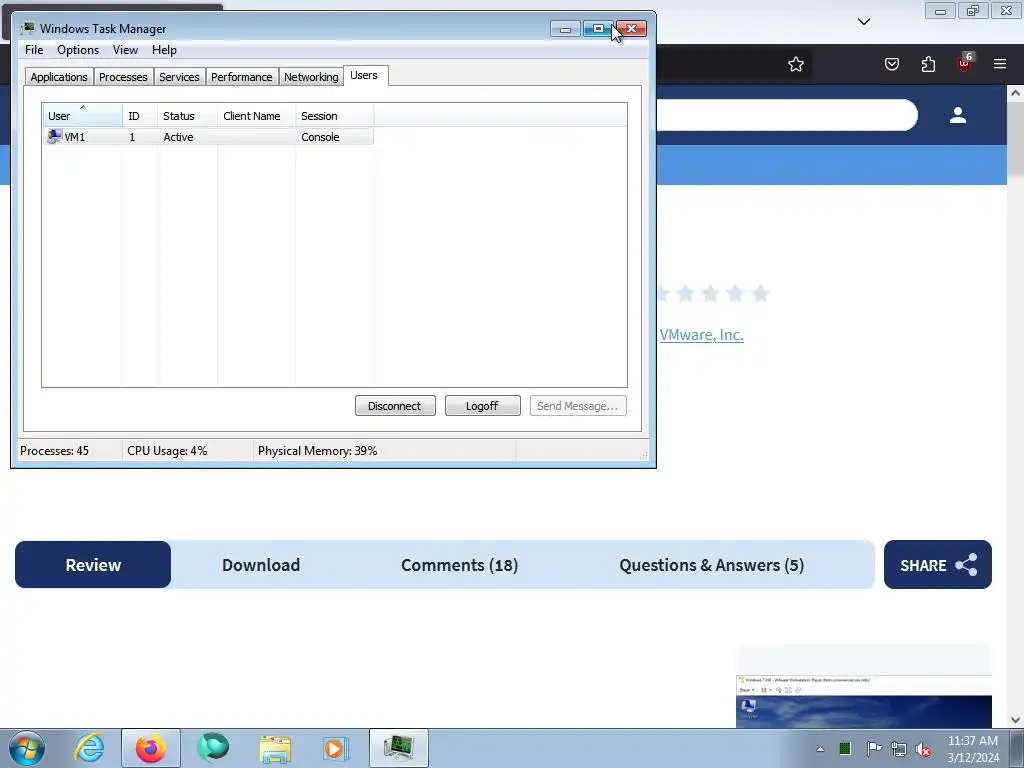
Task: Click the Task Manager title bar icon
Action: pos(27,28)
